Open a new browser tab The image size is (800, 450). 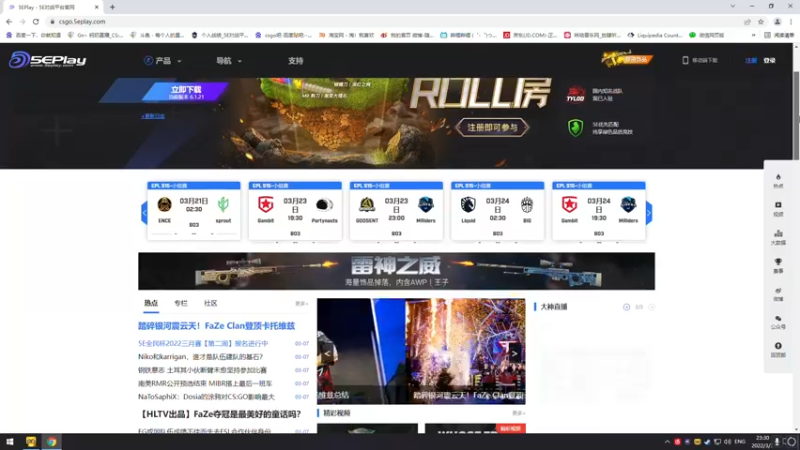pyautogui.click(x=112, y=7)
